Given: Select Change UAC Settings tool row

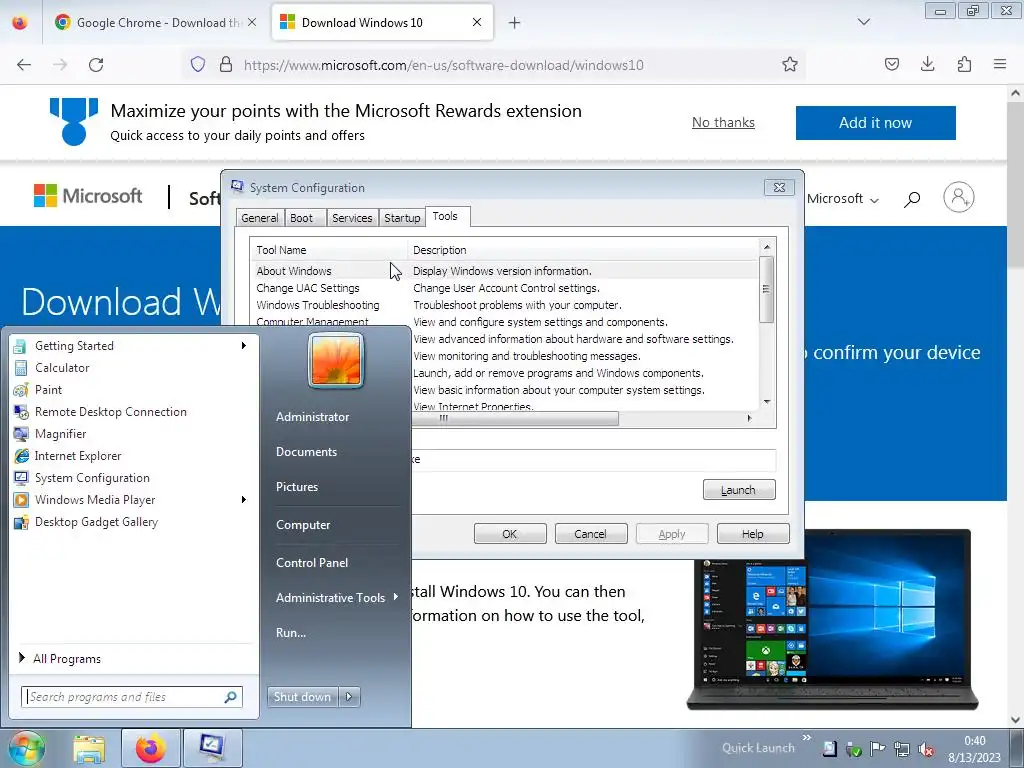Looking at the screenshot, I should point(504,288).
